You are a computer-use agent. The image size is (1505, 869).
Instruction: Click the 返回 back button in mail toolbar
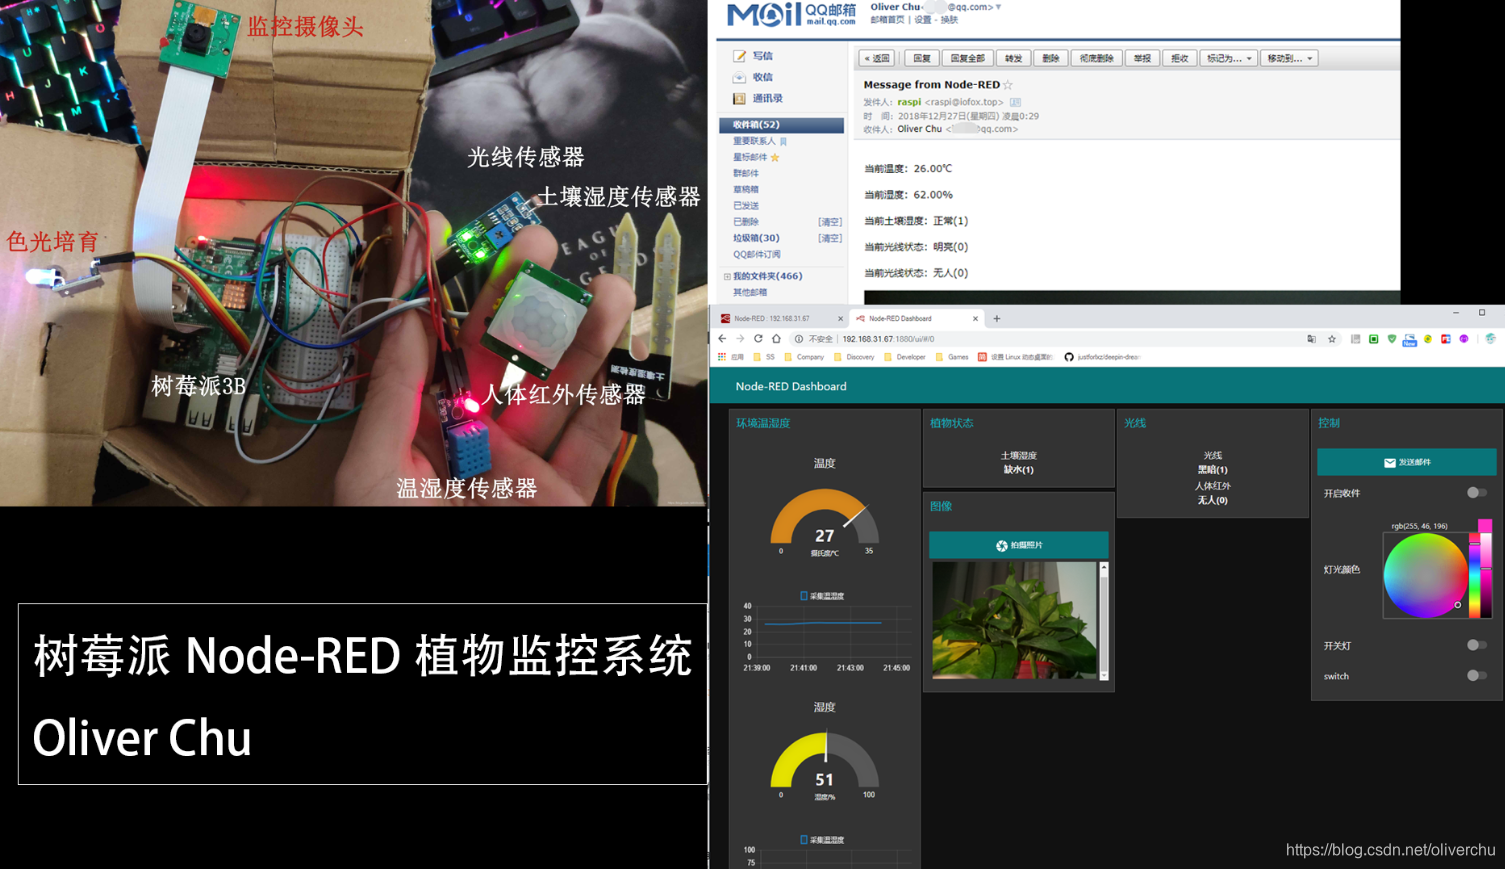[877, 58]
